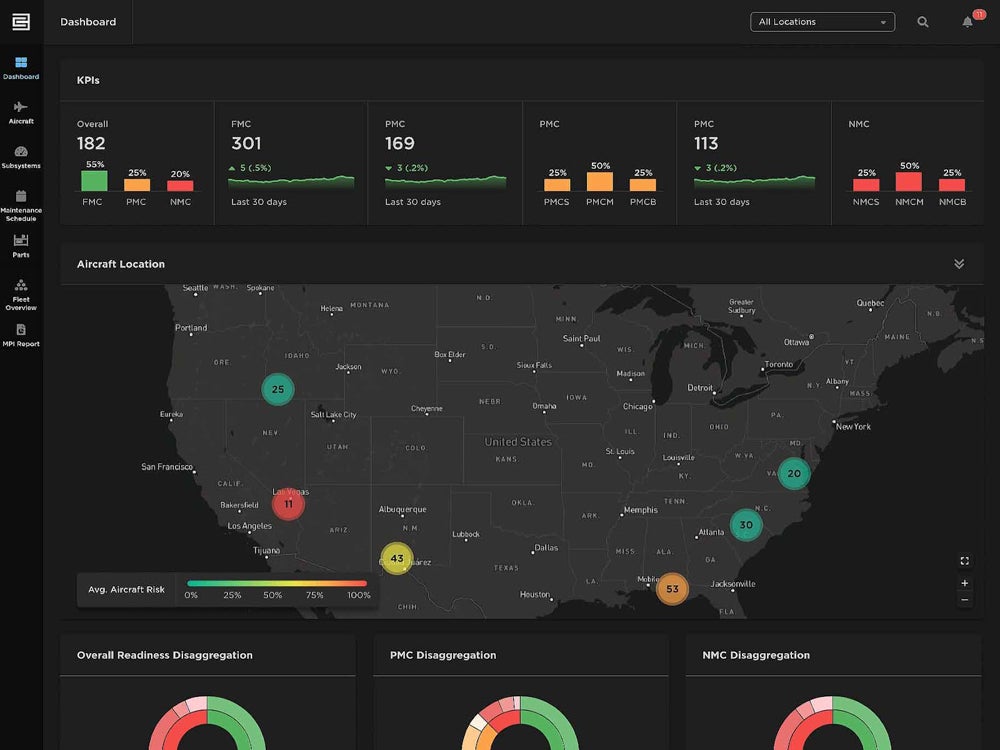Go to Subsystems in sidebar
This screenshot has height=750, width=1000.
[x=21, y=158]
